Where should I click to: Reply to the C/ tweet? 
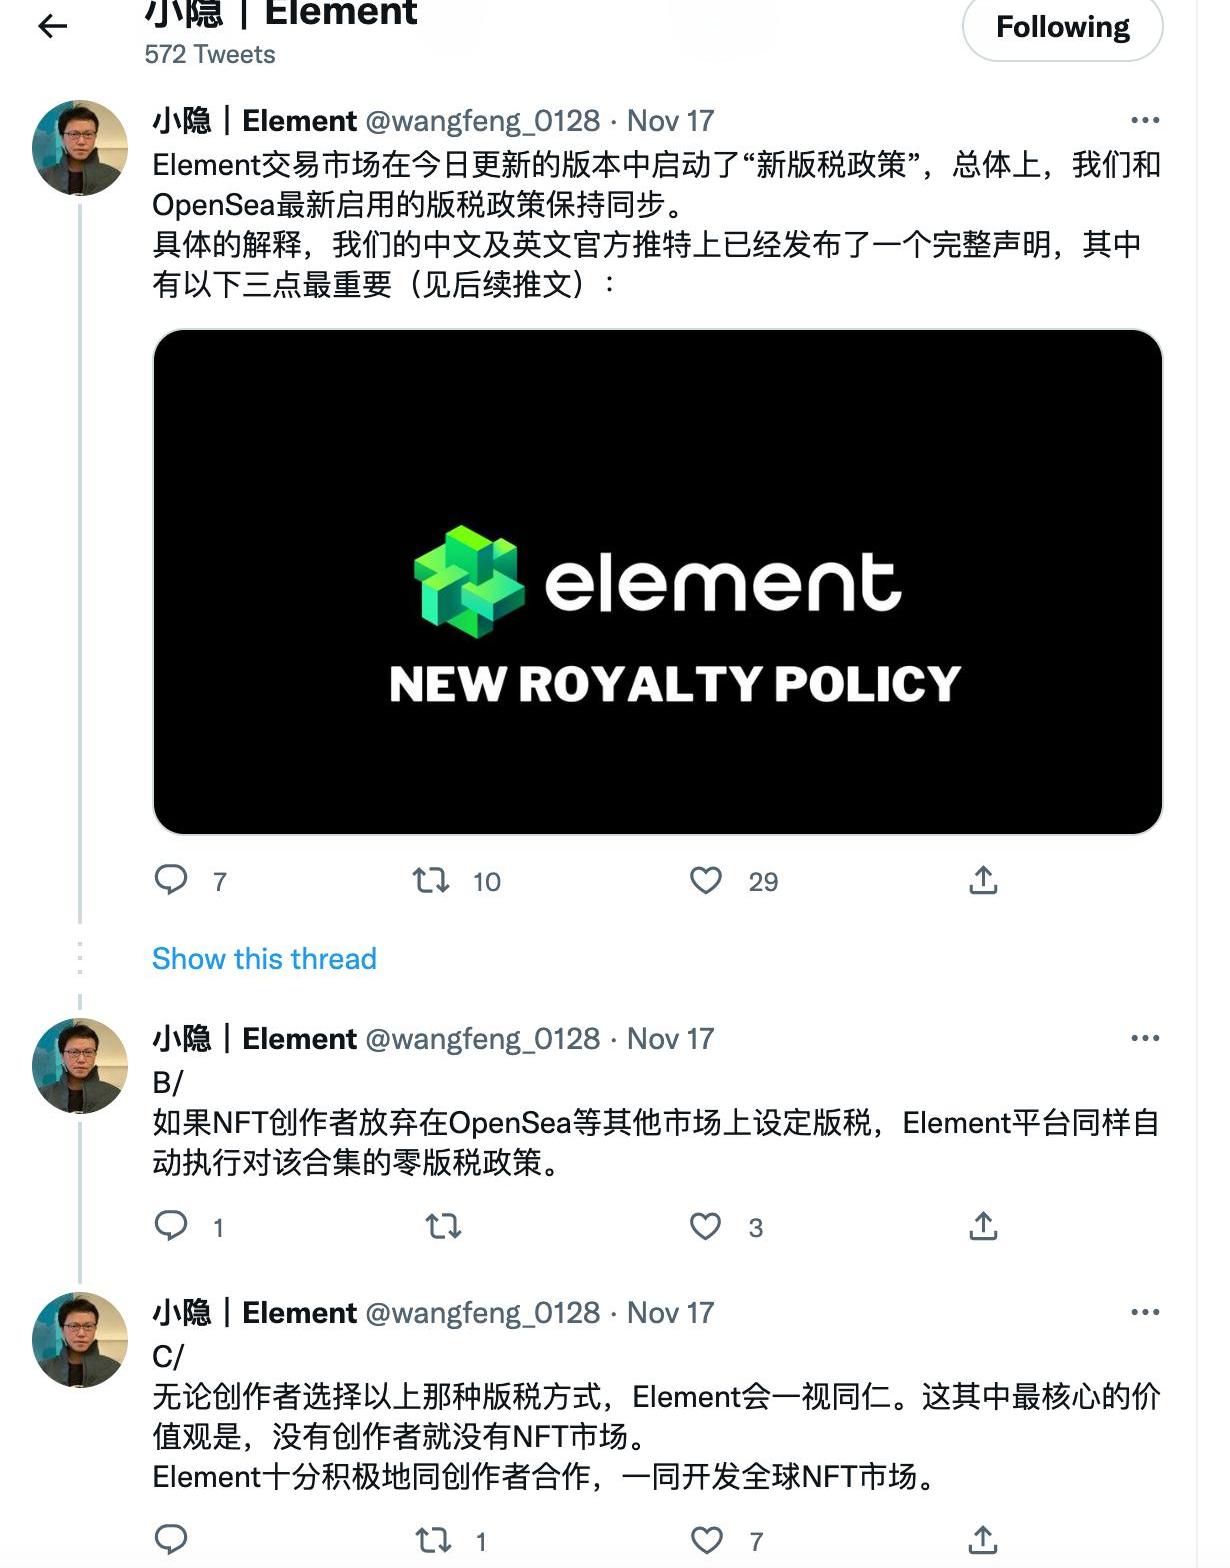pyautogui.click(x=171, y=1540)
